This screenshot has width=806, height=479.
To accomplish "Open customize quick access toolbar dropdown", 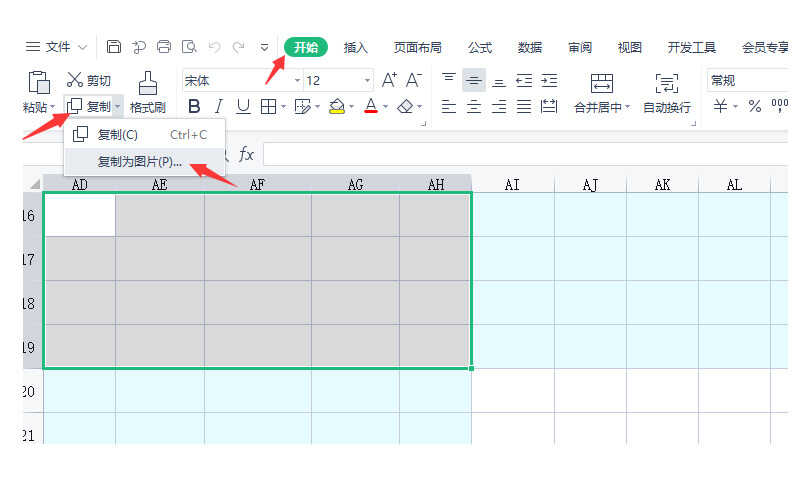I will (x=264, y=47).
